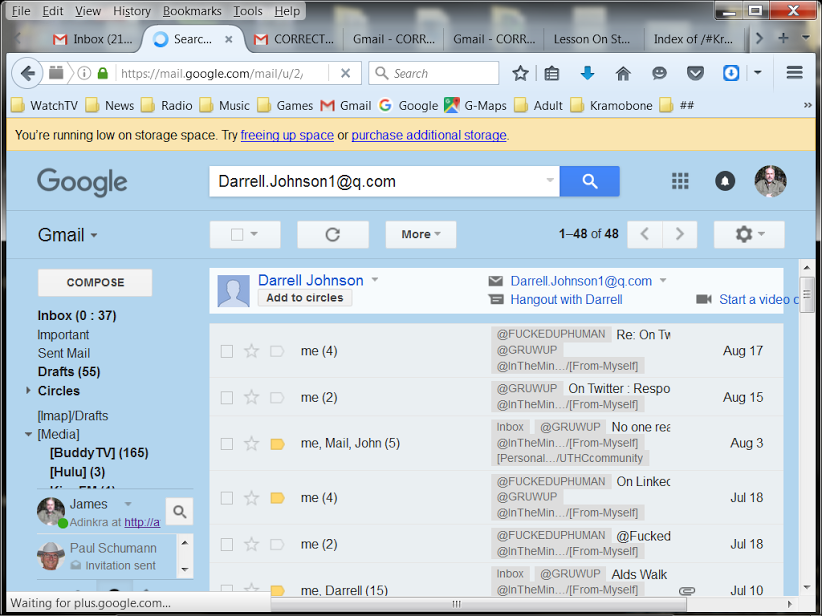Toggle the select-all checkbox

click(x=237, y=234)
